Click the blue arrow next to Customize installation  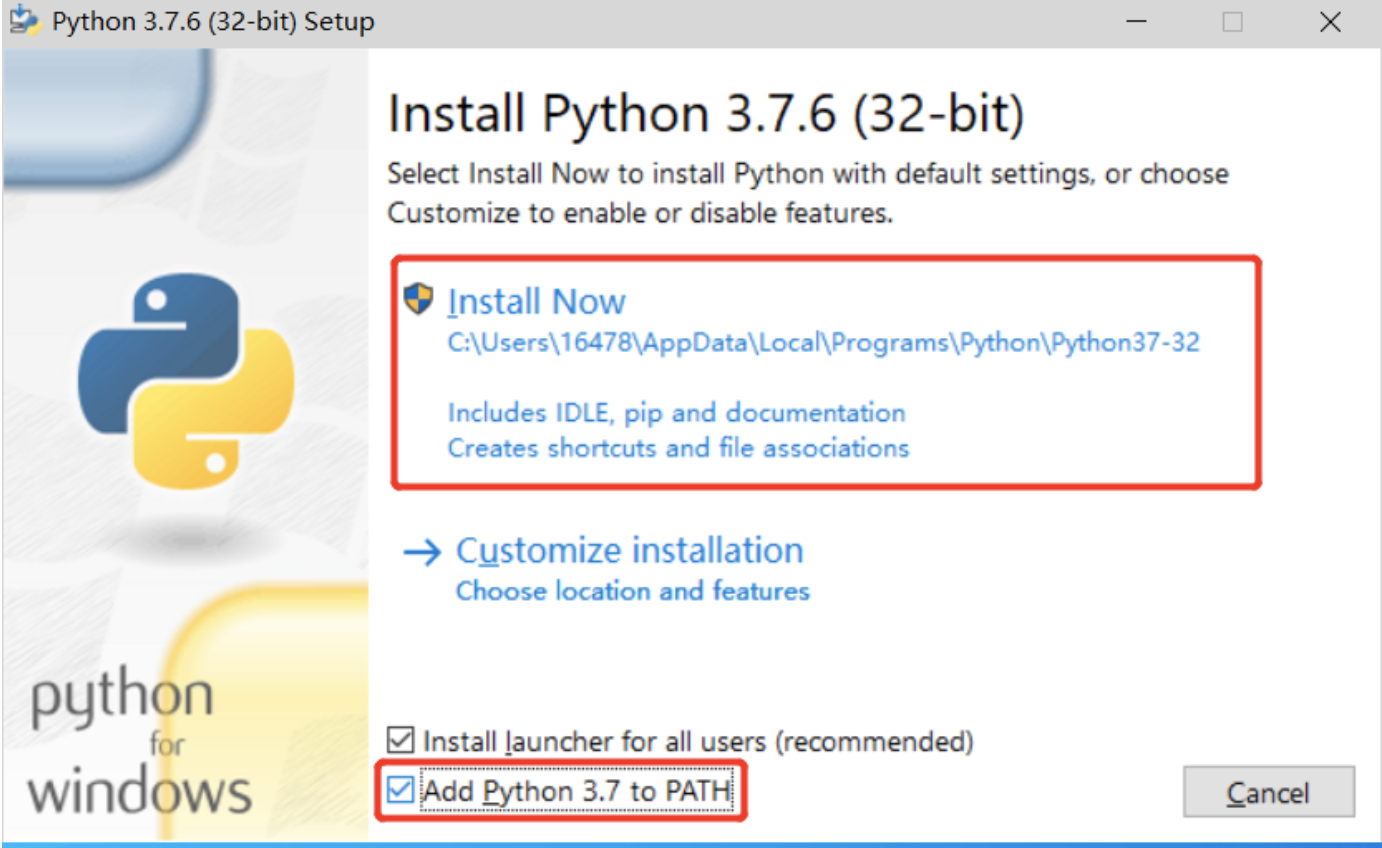[x=422, y=552]
